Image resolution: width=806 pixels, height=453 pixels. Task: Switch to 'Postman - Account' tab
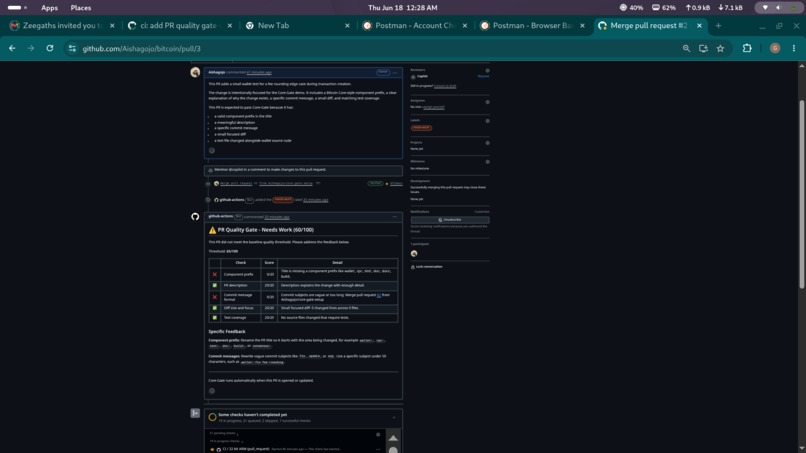[x=414, y=25]
